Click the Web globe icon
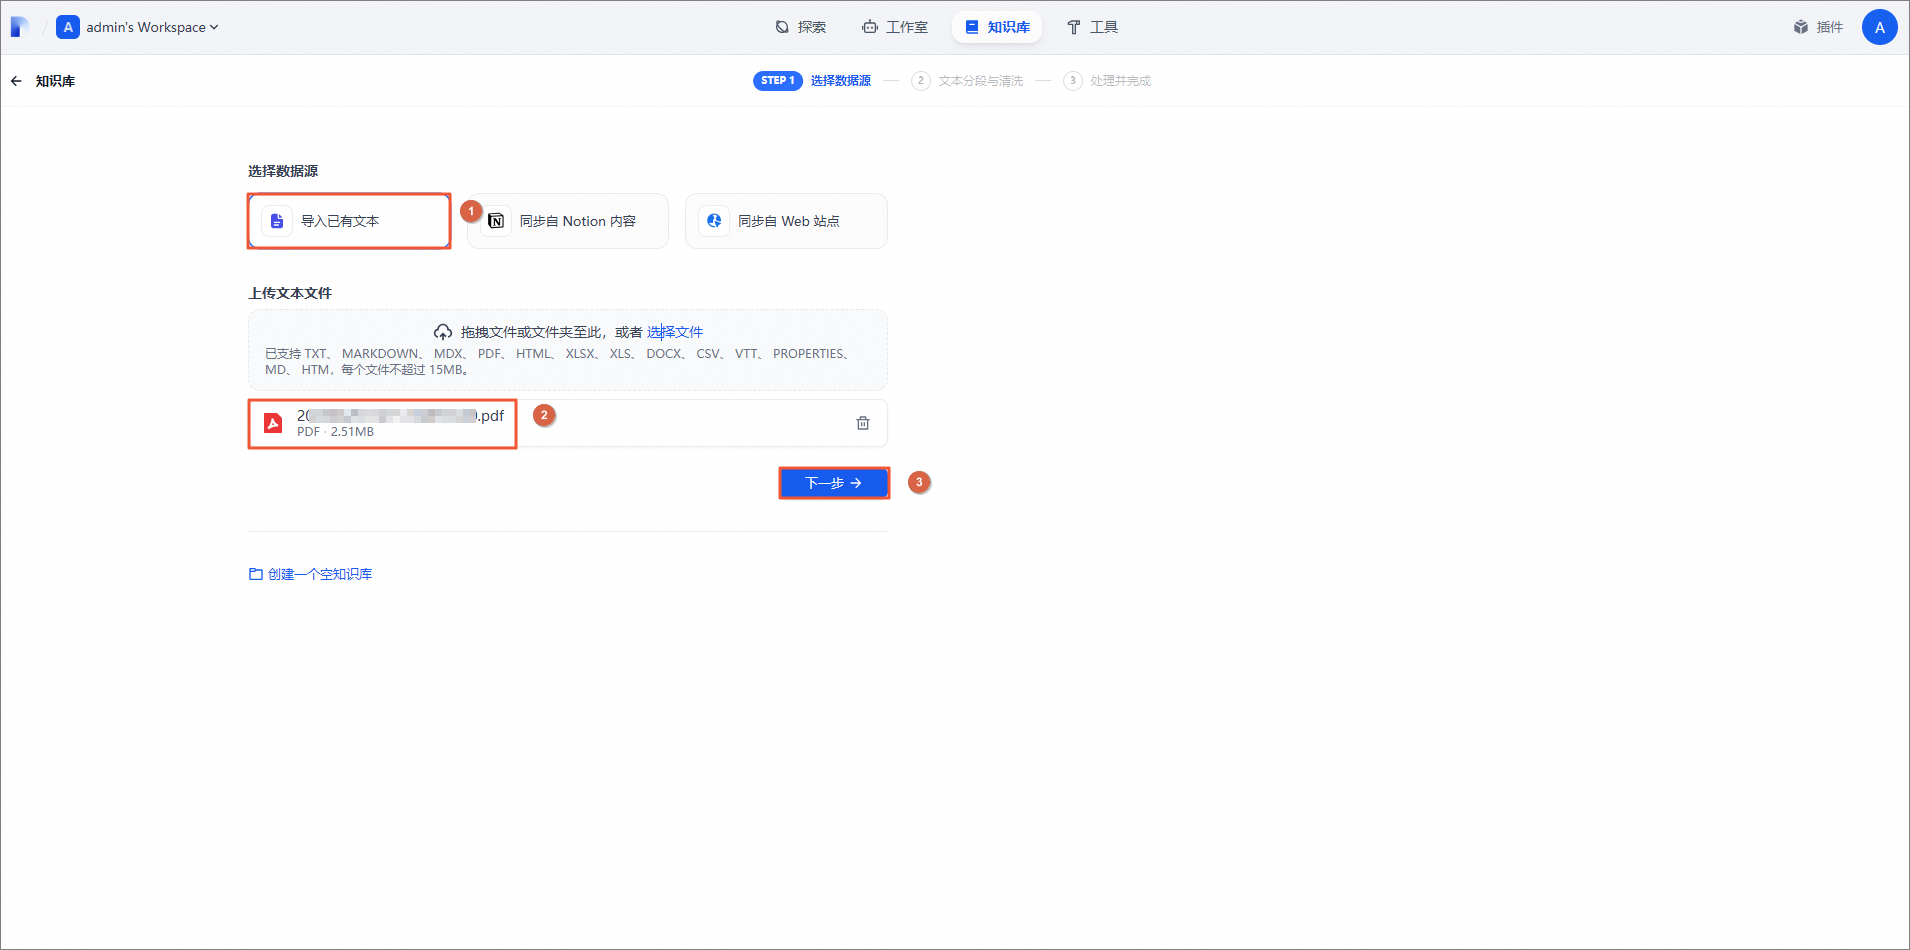 pos(714,221)
